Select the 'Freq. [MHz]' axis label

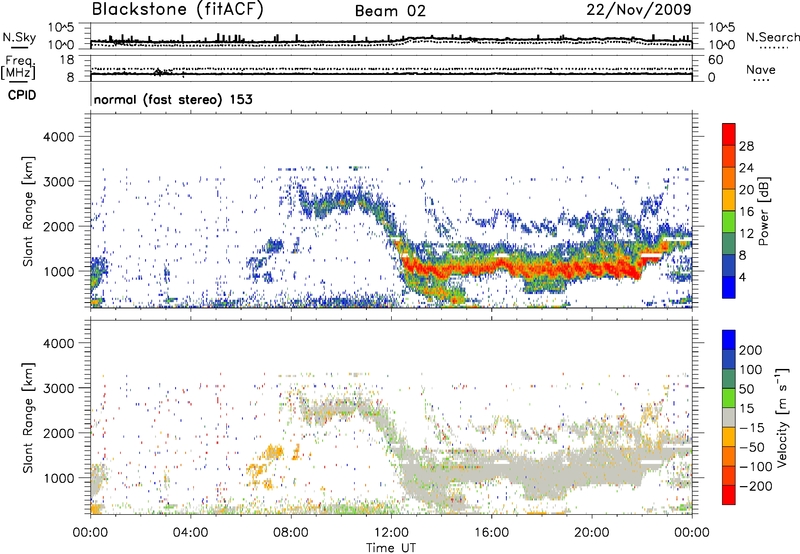19,67
